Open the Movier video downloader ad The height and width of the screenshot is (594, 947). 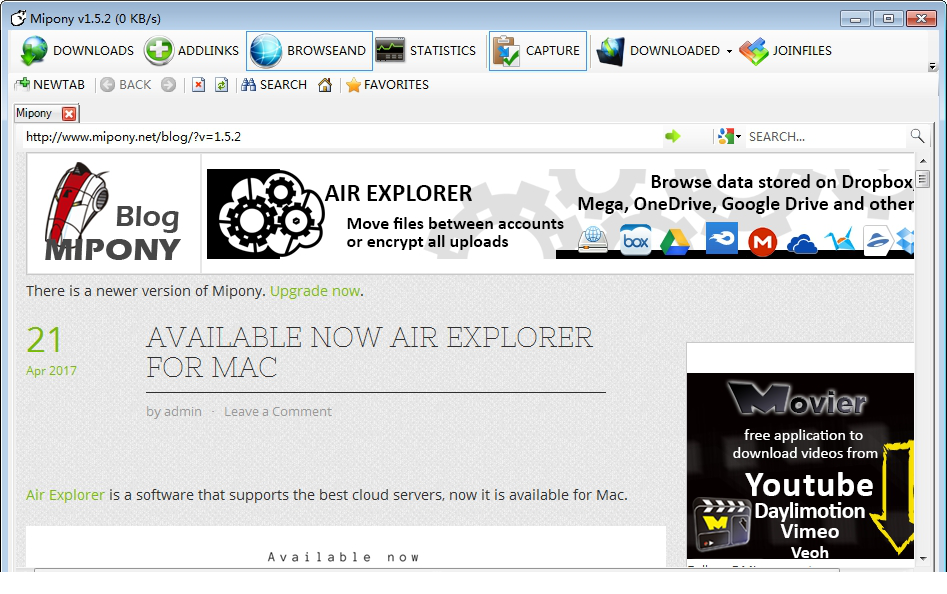tap(800, 465)
